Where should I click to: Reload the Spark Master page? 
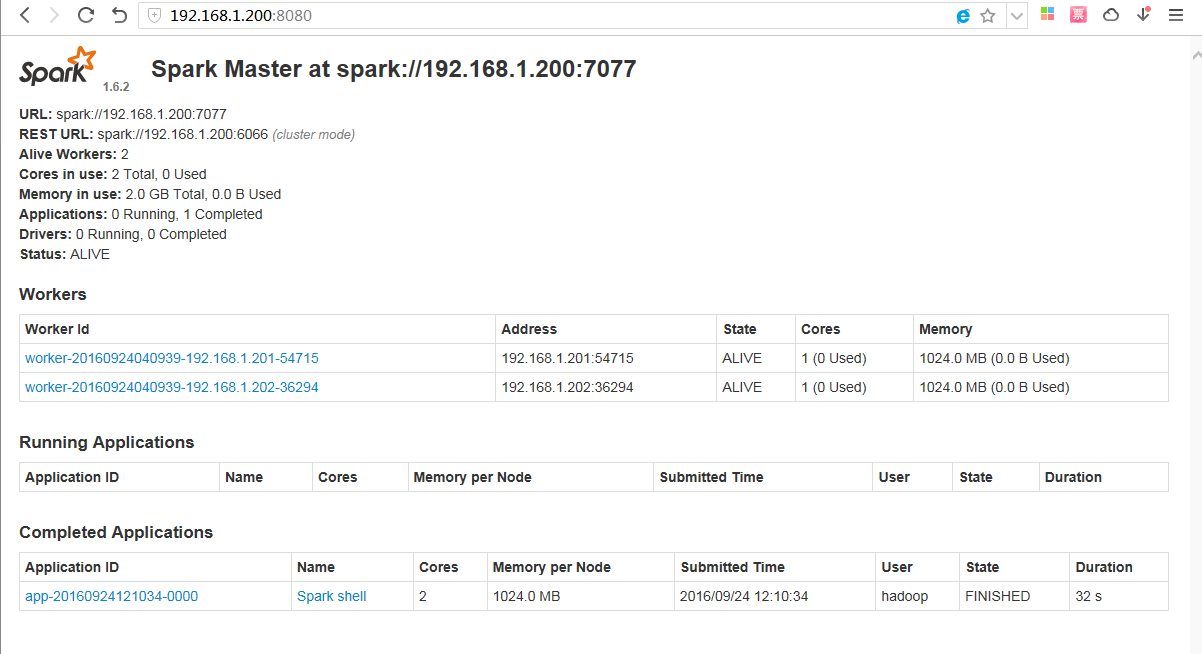tap(86, 15)
